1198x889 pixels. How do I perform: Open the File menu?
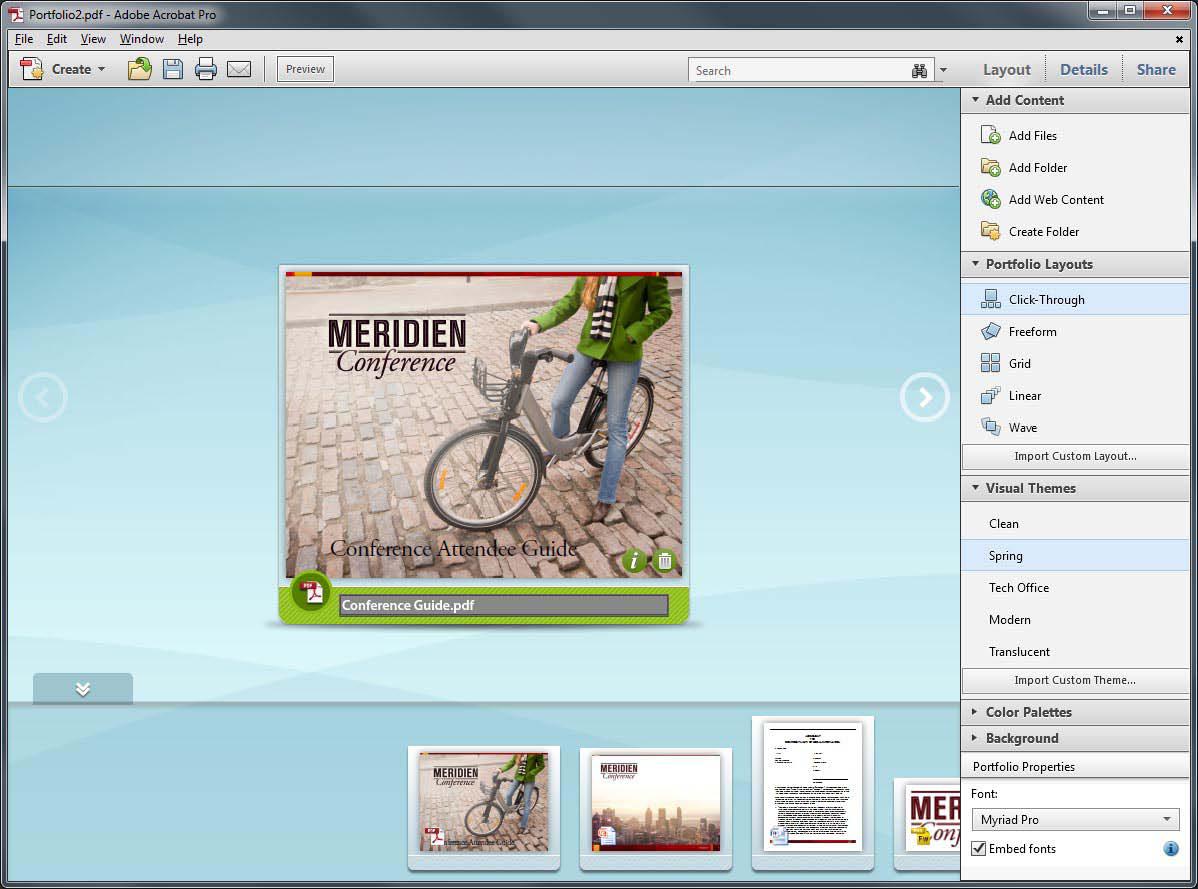[x=24, y=39]
